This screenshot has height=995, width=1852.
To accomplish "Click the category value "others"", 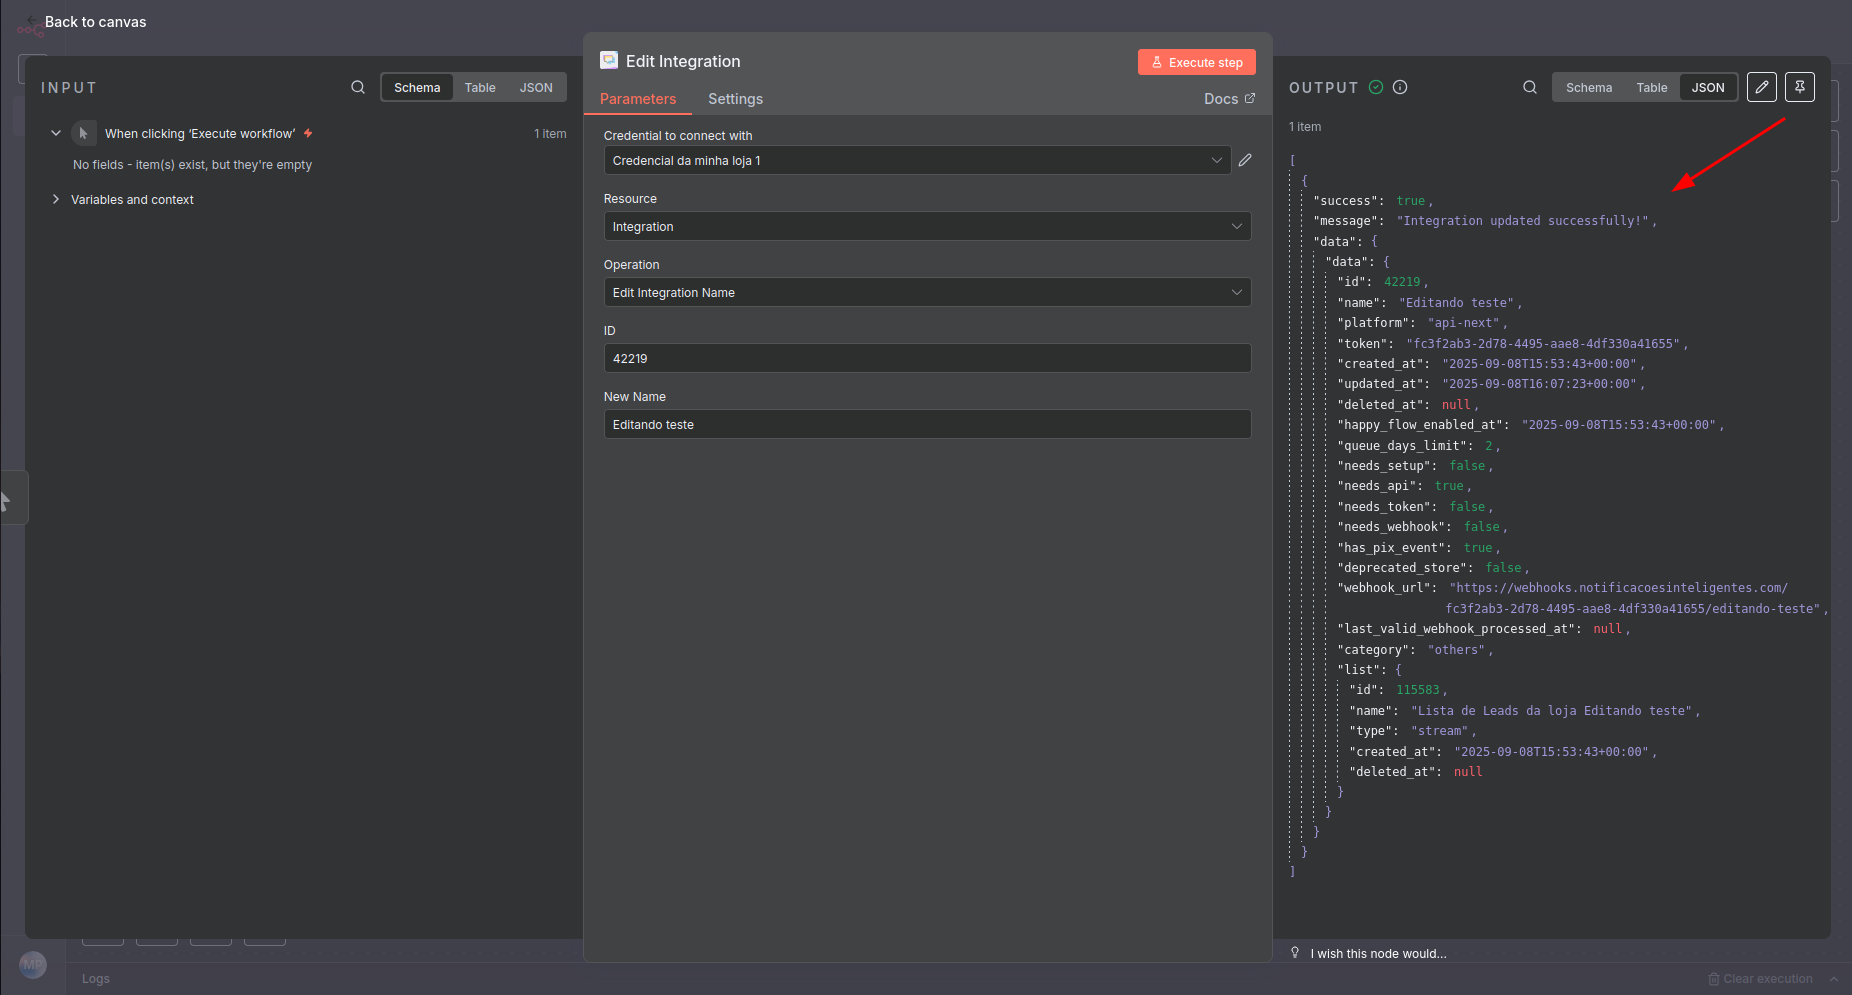I will [x=1457, y=649].
